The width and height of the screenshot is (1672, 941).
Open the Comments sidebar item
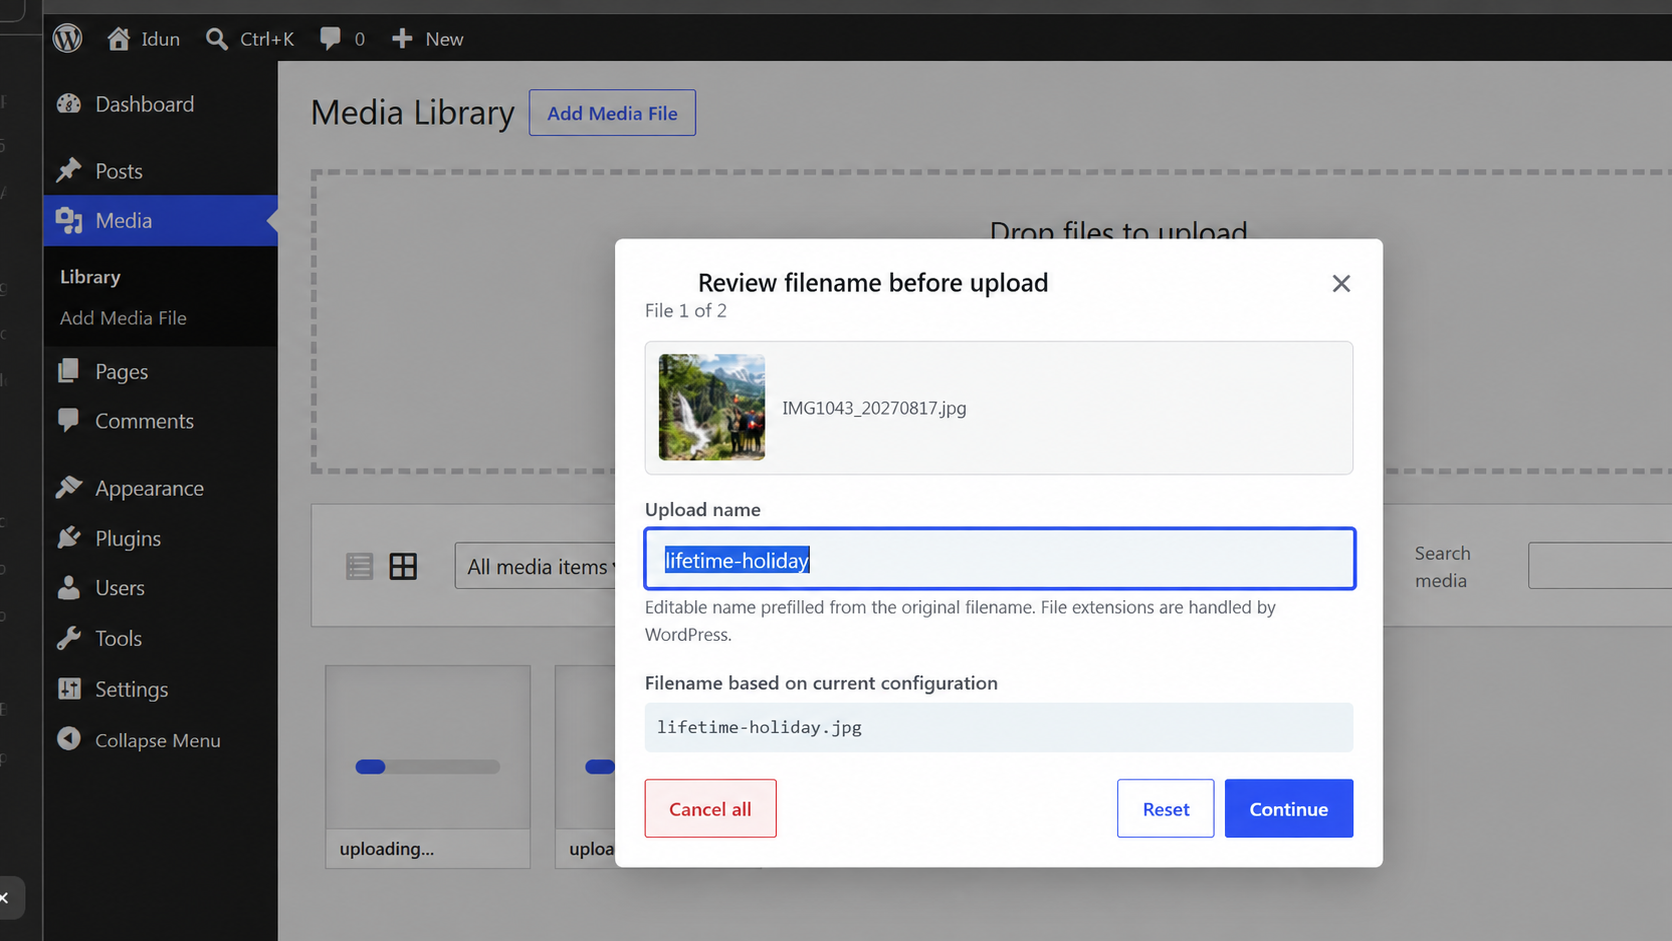(160, 421)
